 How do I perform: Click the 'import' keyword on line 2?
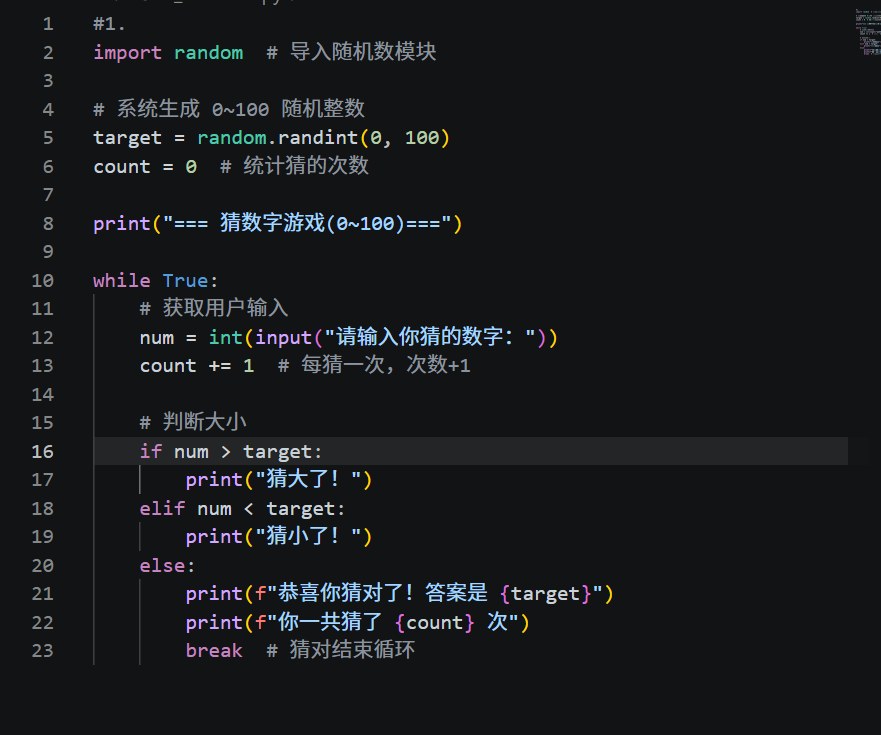(x=128, y=53)
